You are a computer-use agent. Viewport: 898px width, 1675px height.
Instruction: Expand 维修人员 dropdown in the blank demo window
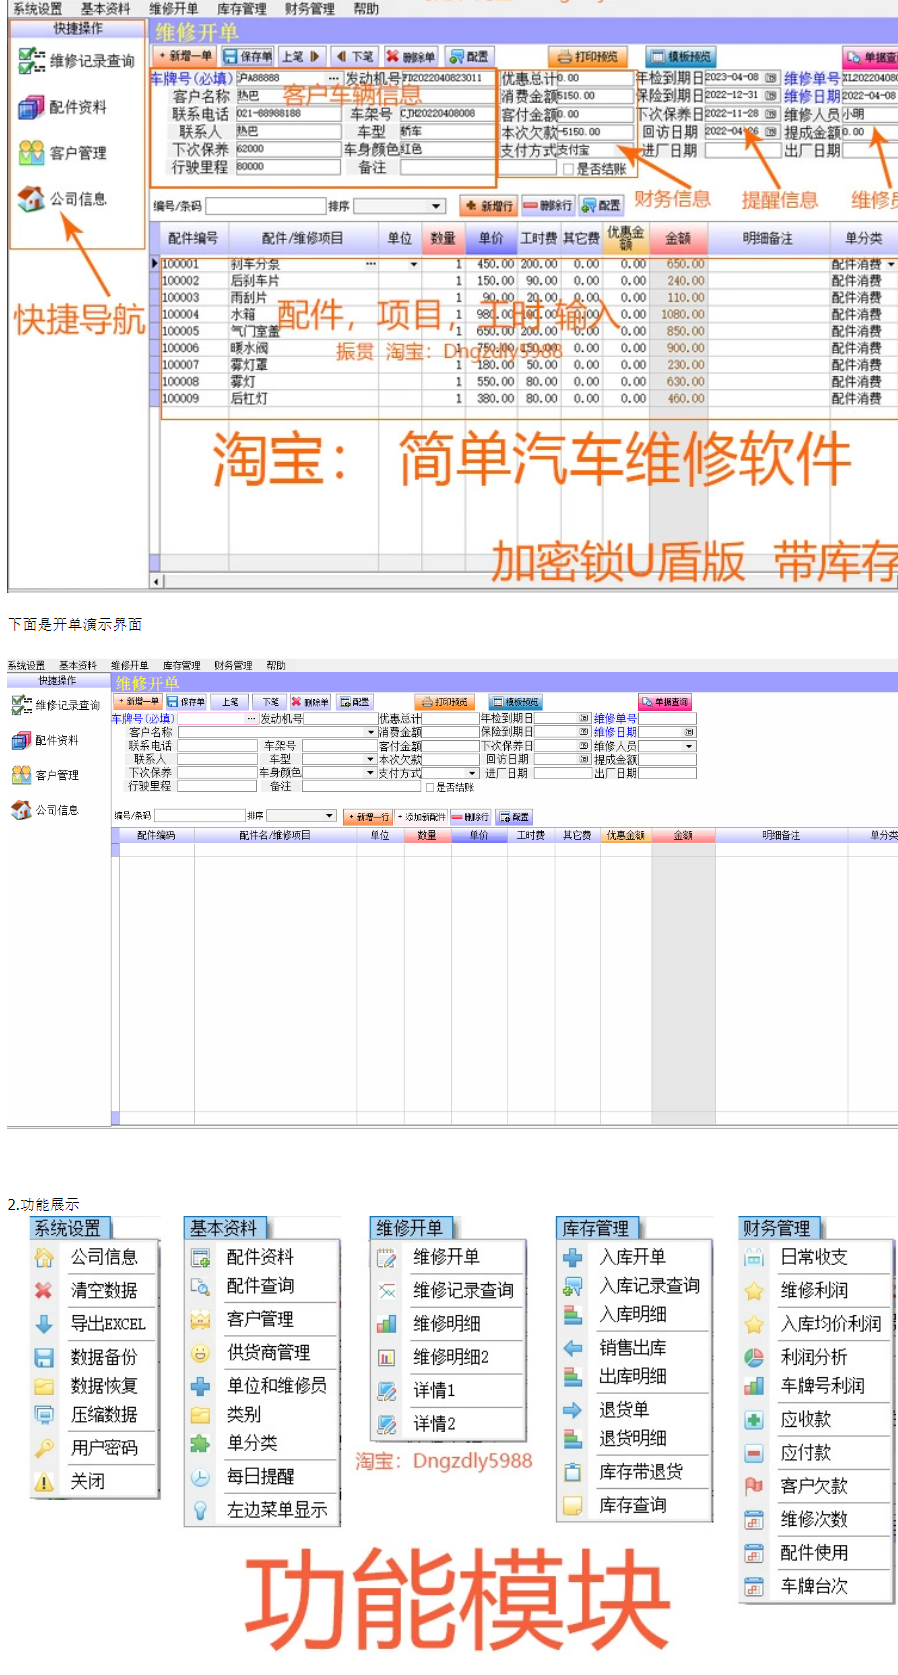689,746
